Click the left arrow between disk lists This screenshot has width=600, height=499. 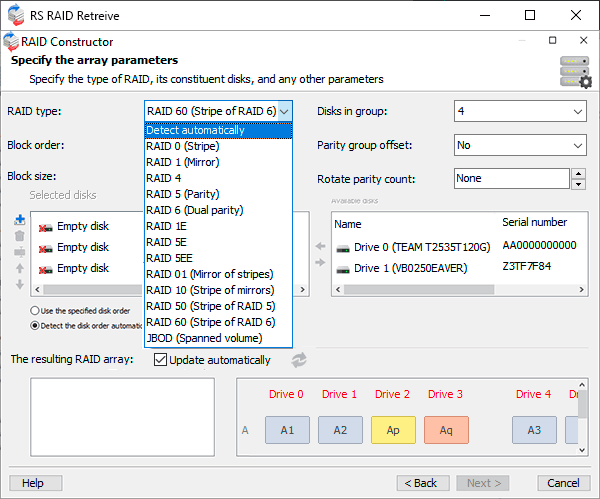320,246
